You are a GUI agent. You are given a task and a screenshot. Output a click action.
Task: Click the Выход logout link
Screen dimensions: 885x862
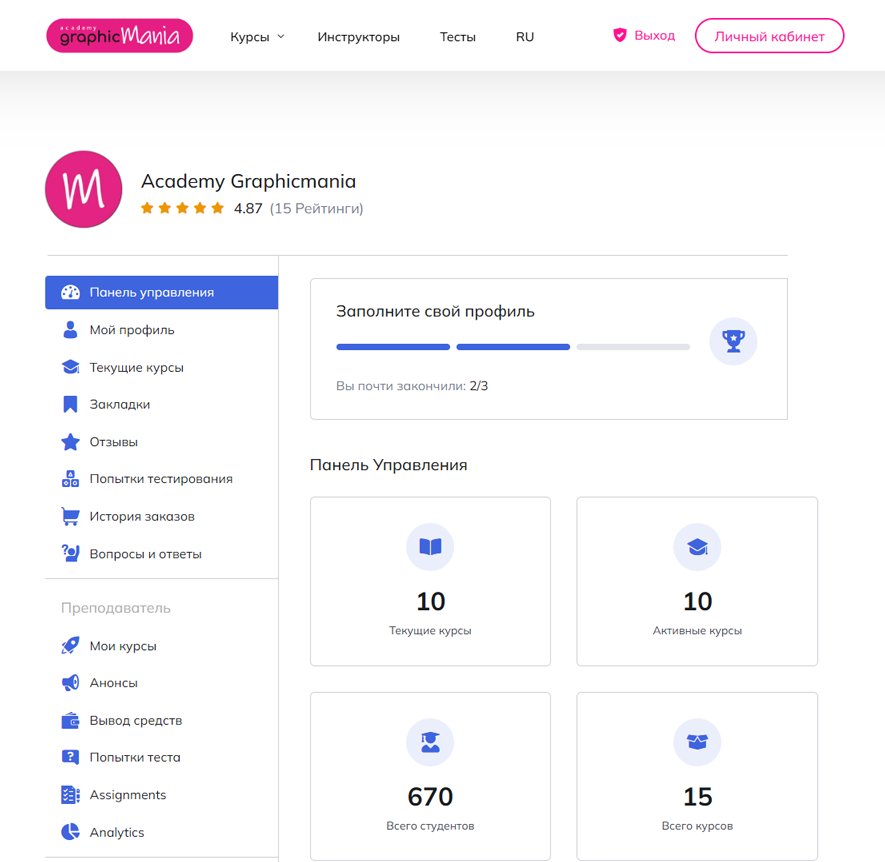(x=644, y=35)
